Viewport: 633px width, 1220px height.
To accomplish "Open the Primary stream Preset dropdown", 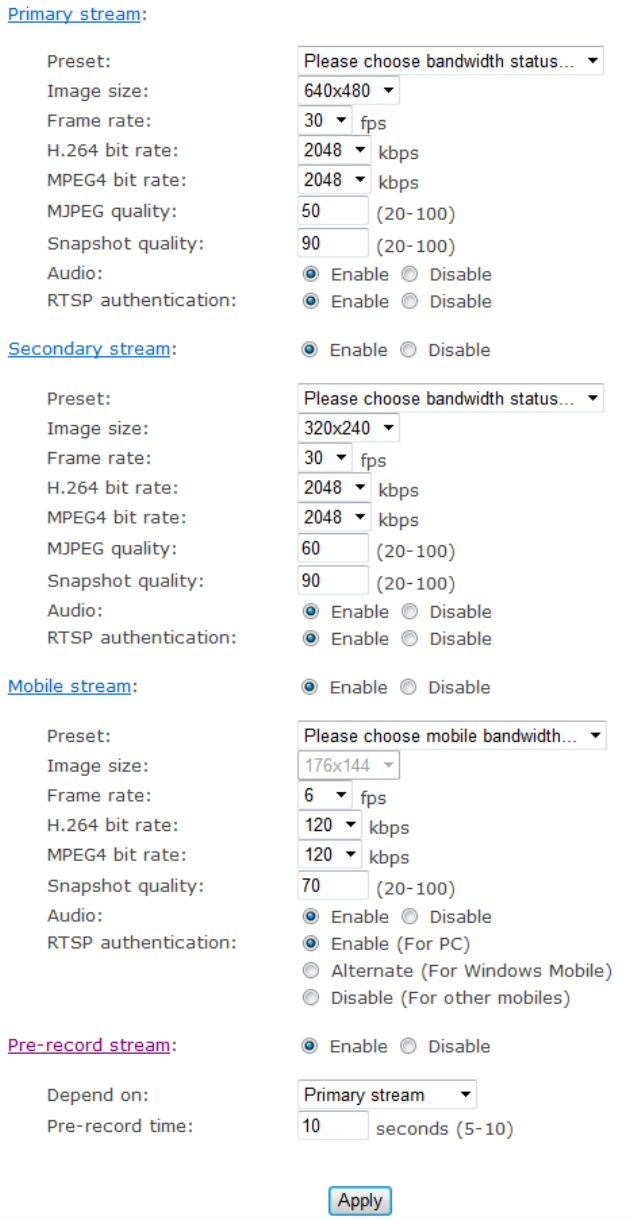I will click(451, 61).
